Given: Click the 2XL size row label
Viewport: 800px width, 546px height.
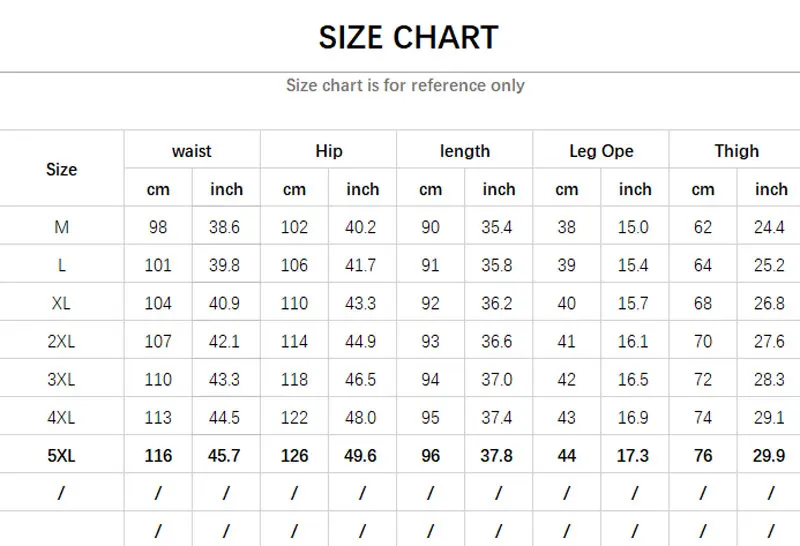Looking at the screenshot, I should [61, 341].
